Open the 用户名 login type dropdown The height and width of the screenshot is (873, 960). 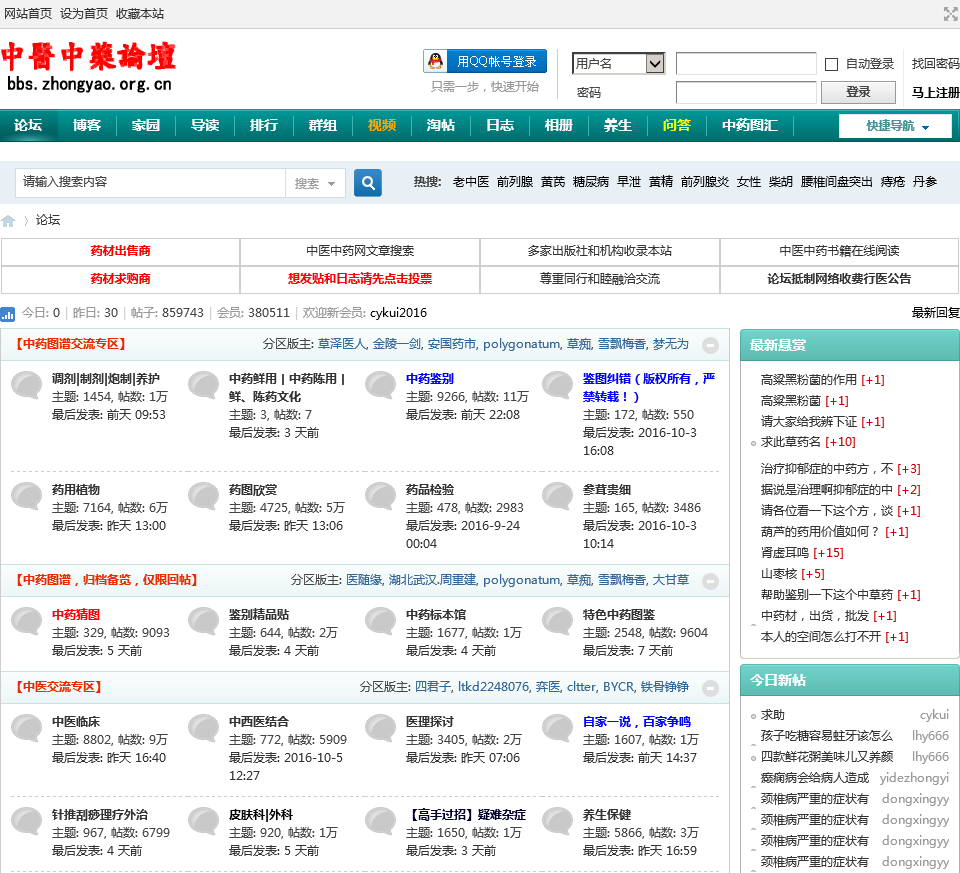coord(618,64)
